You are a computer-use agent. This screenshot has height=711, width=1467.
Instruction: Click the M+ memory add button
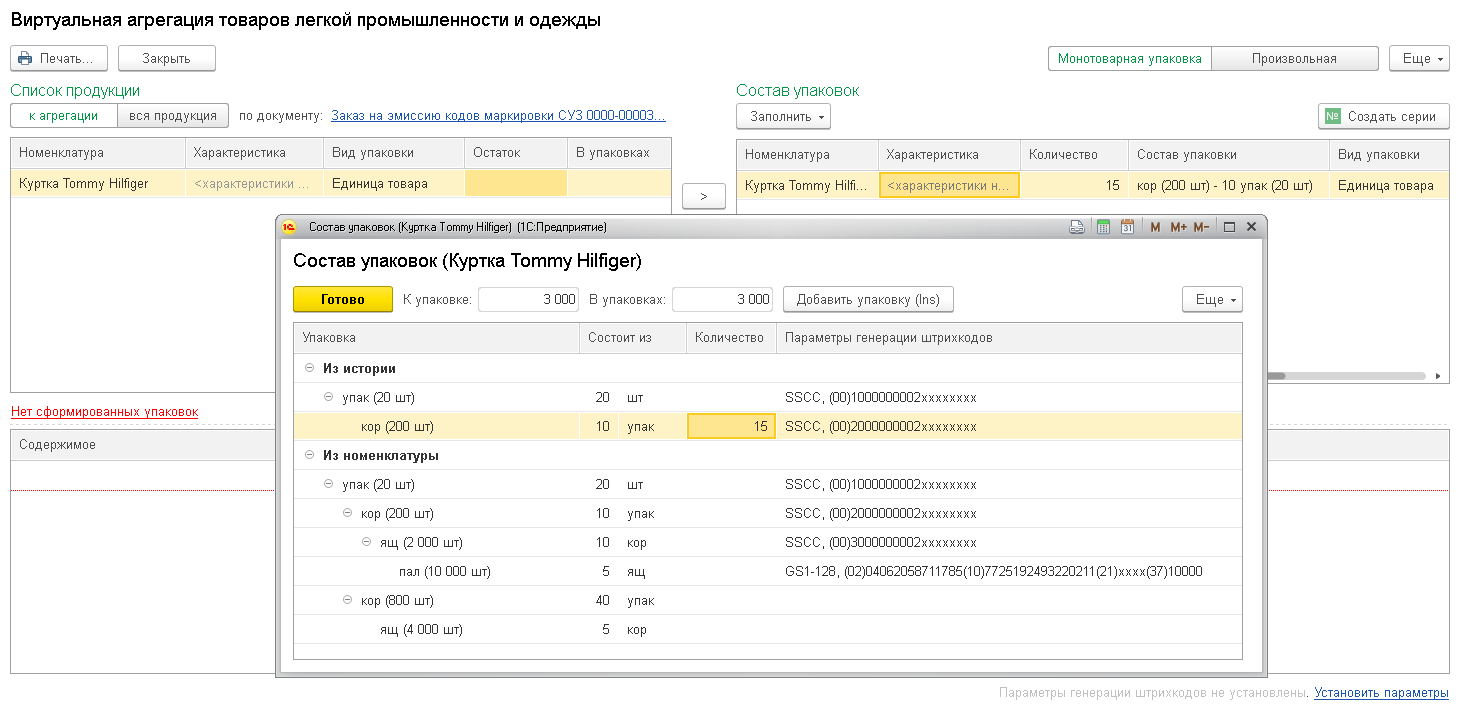click(1177, 227)
